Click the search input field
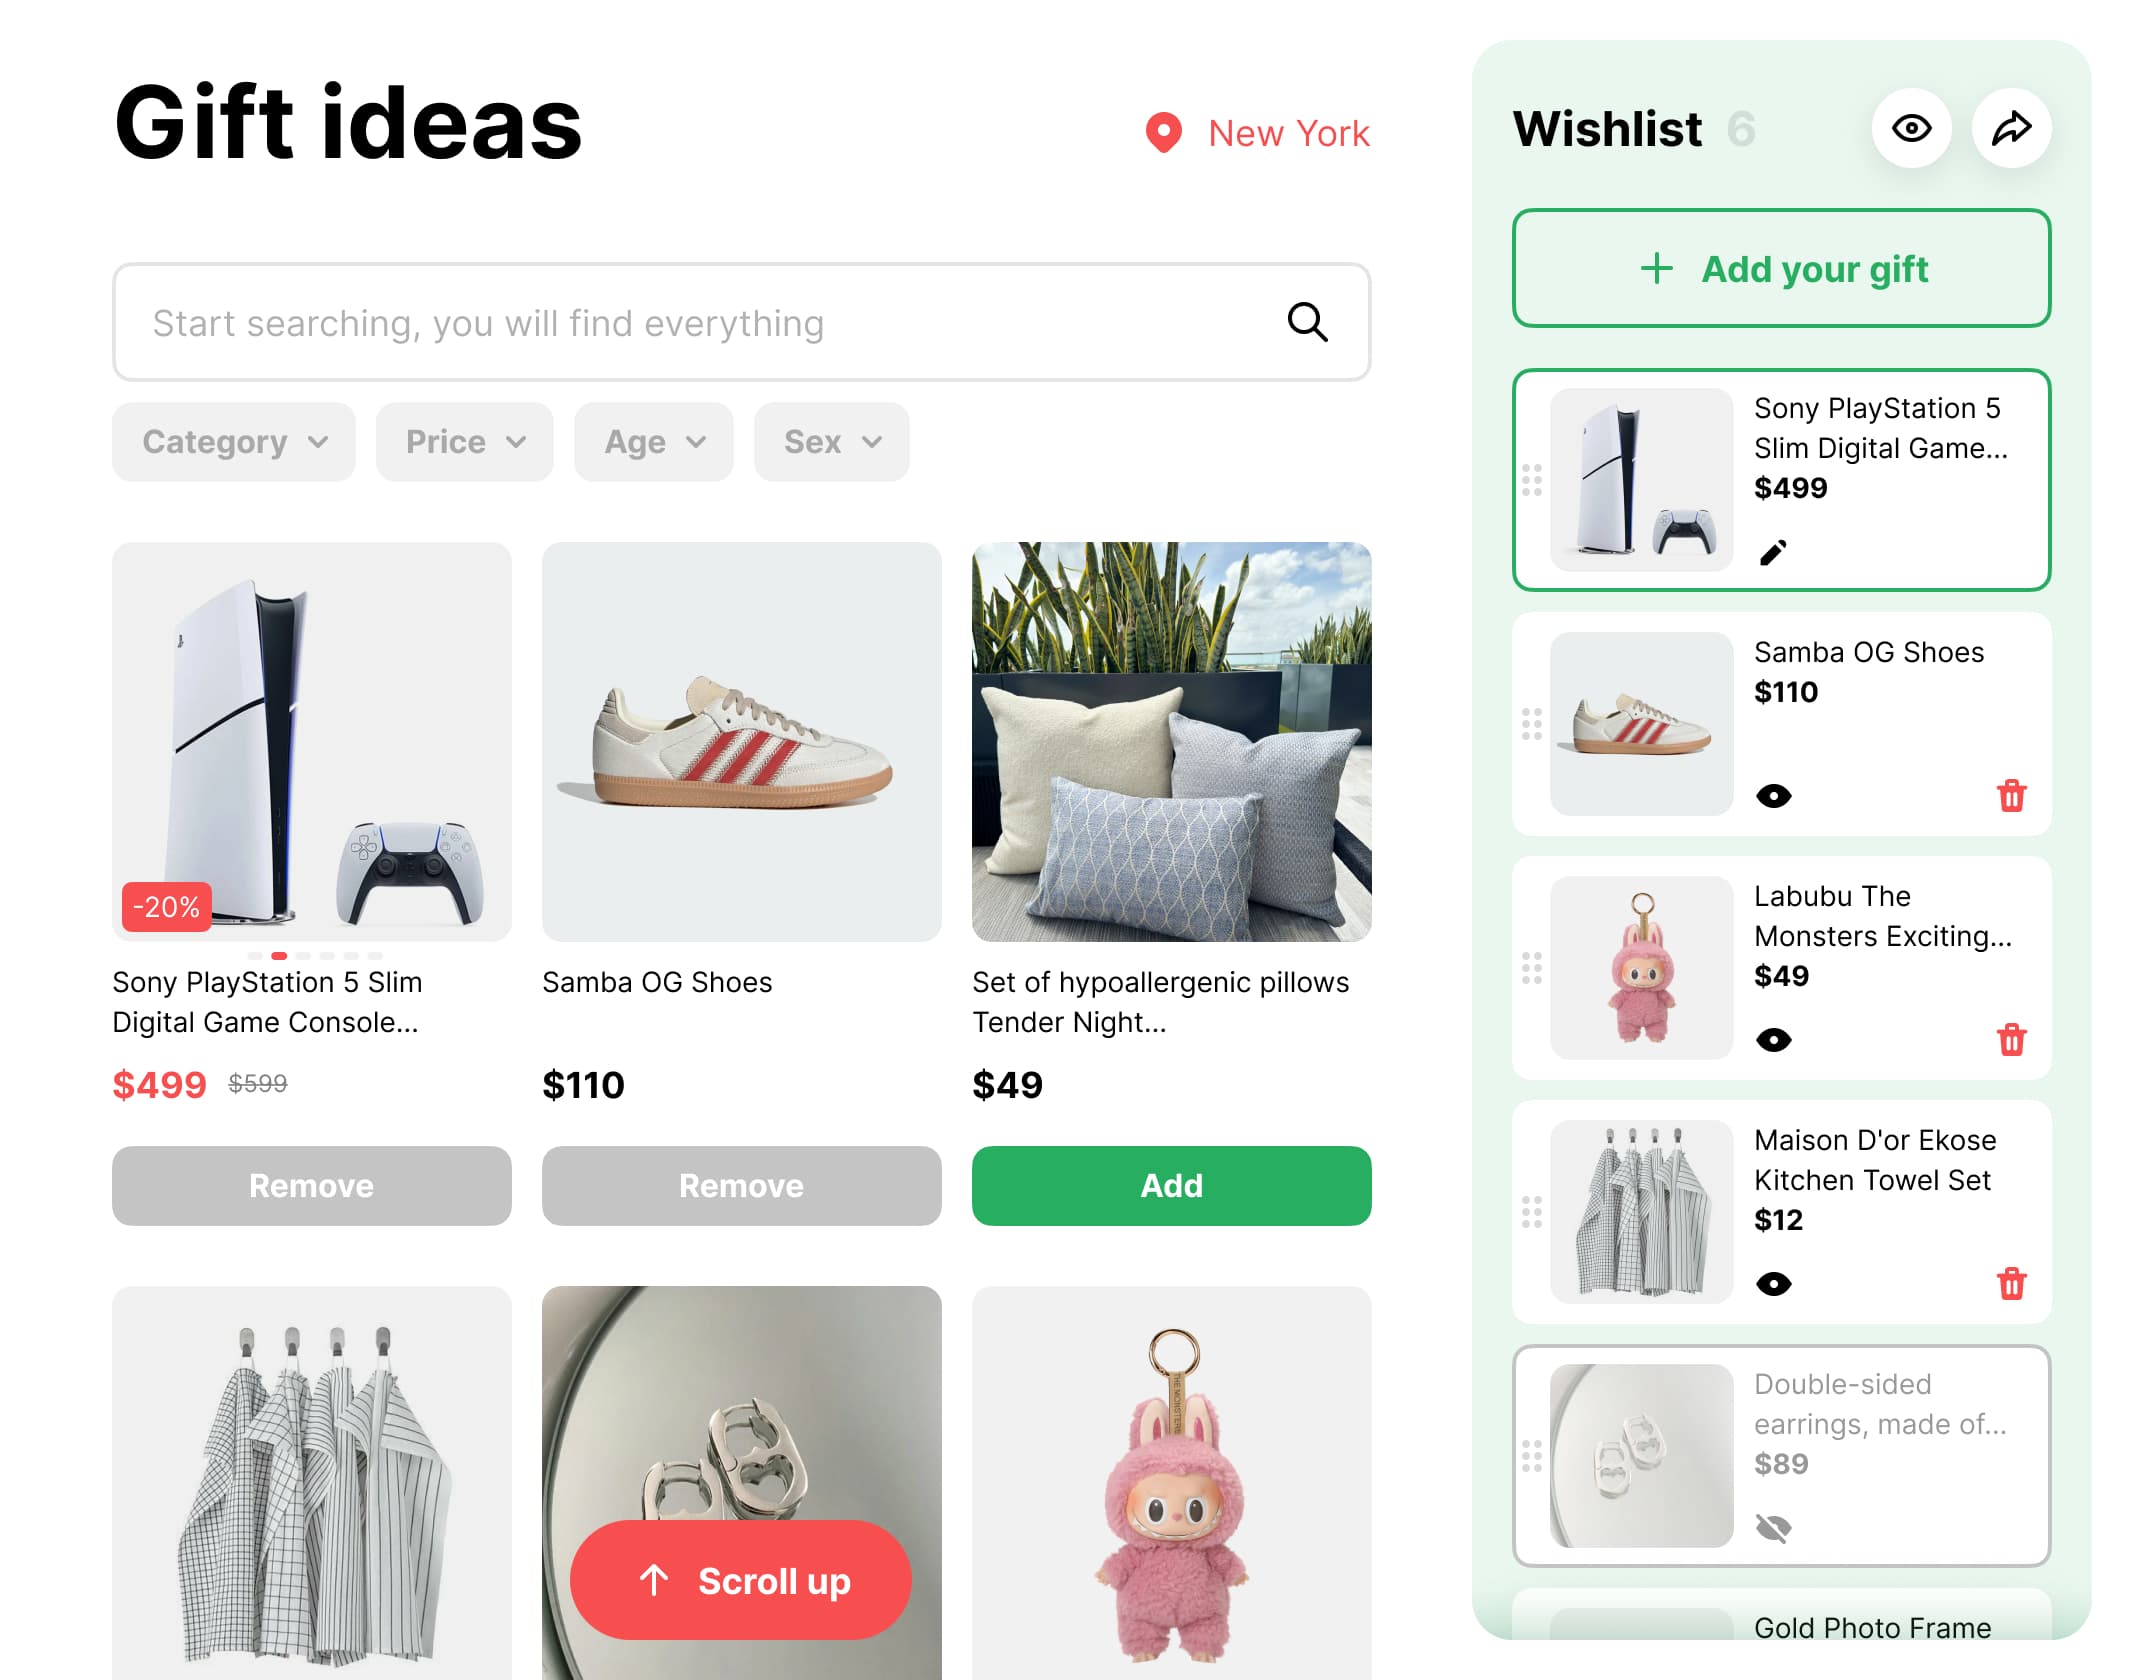The image size is (2132, 1680). tap(741, 322)
